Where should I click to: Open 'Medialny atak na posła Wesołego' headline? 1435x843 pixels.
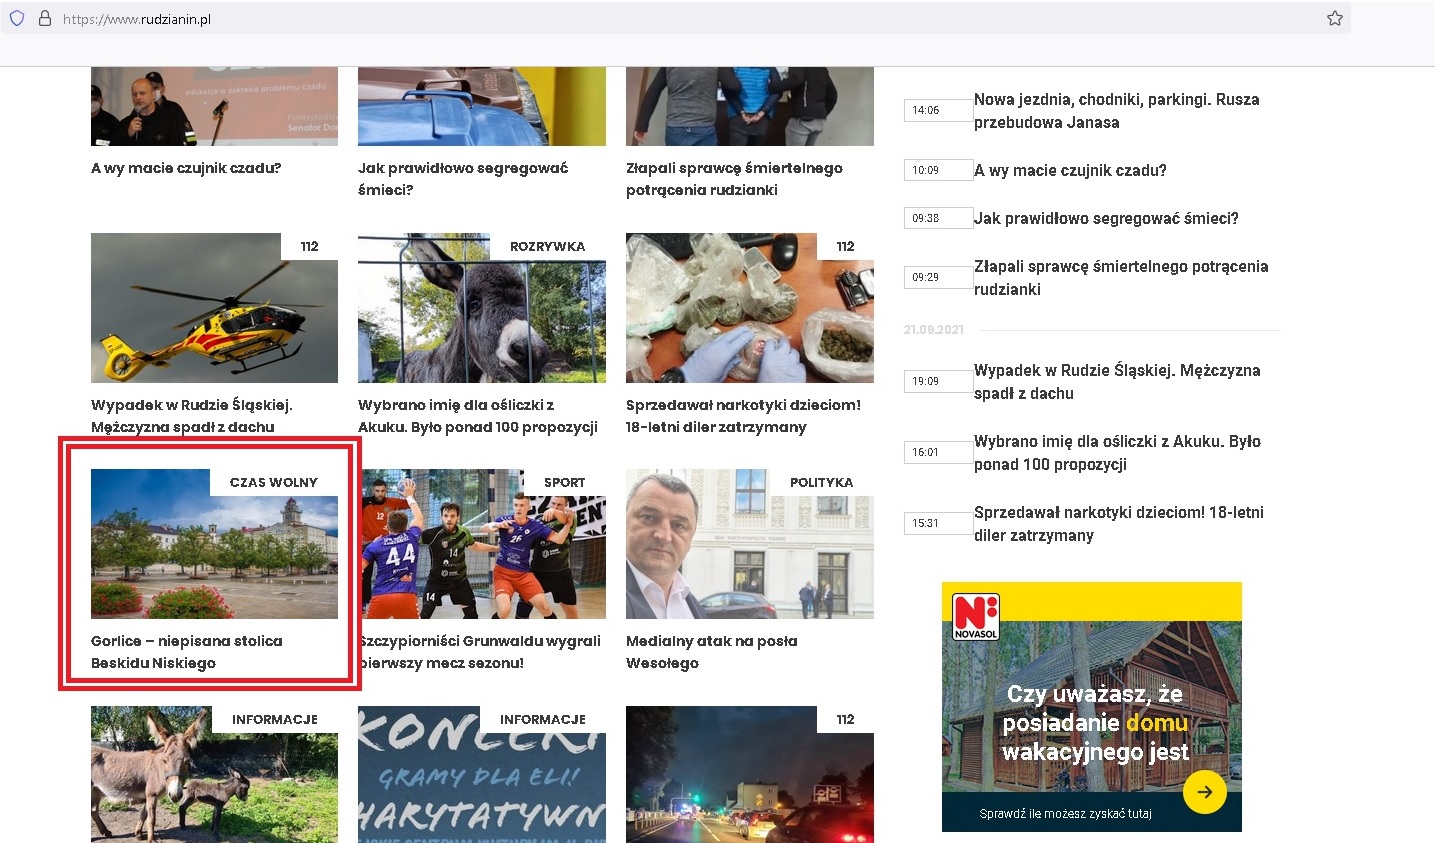712,652
